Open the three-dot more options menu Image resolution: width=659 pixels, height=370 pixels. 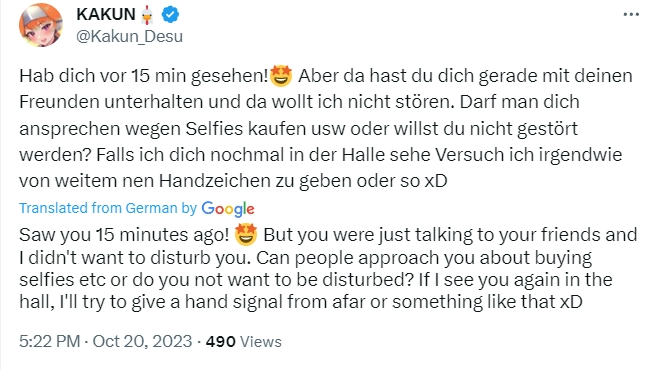pyautogui.click(x=631, y=14)
